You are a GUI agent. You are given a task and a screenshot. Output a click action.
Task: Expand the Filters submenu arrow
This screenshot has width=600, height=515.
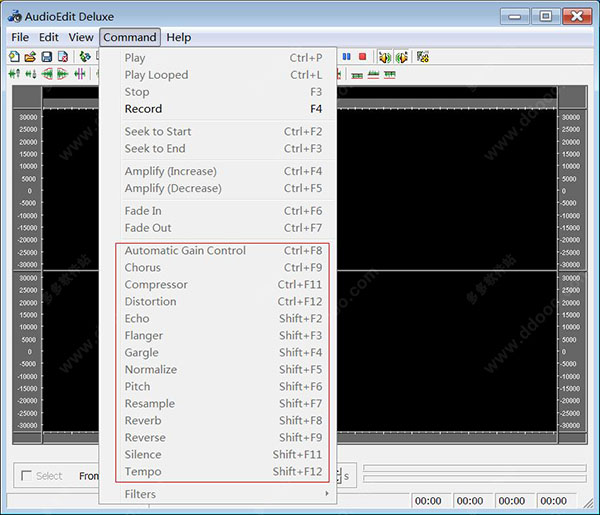(x=326, y=494)
